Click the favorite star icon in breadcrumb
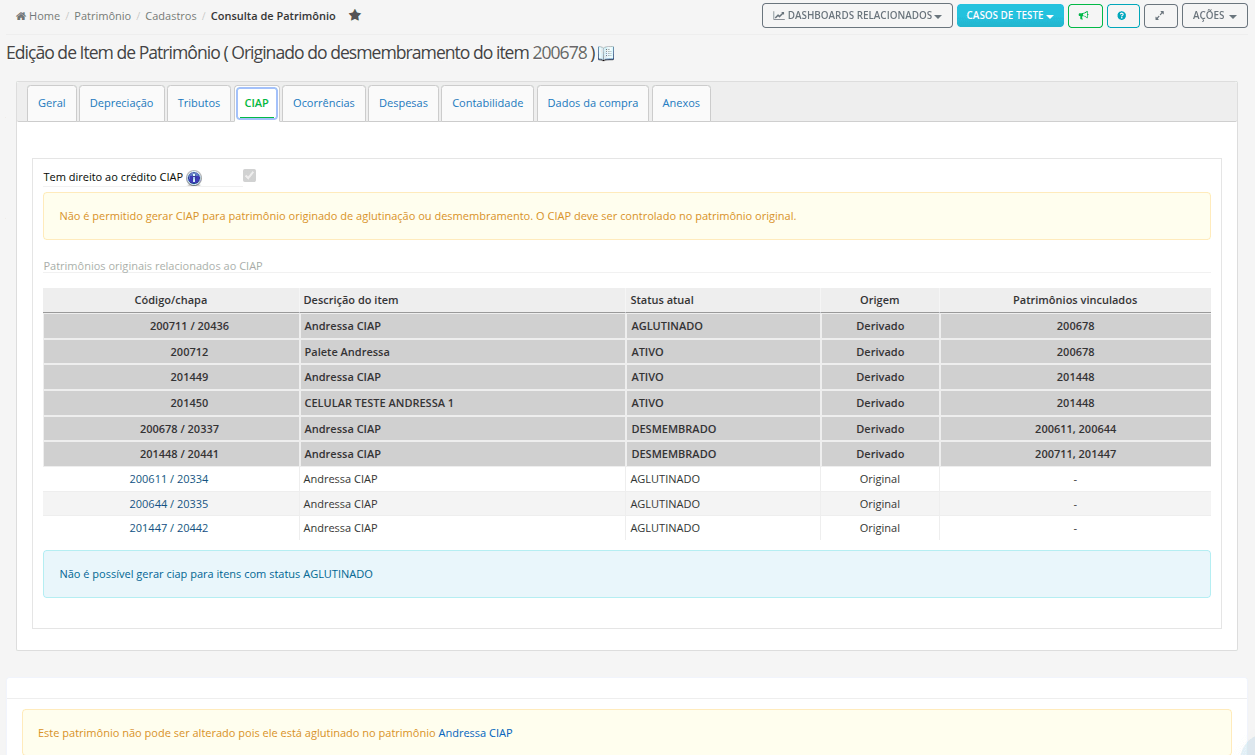Screen dimensions: 1255x755 click(x=354, y=16)
